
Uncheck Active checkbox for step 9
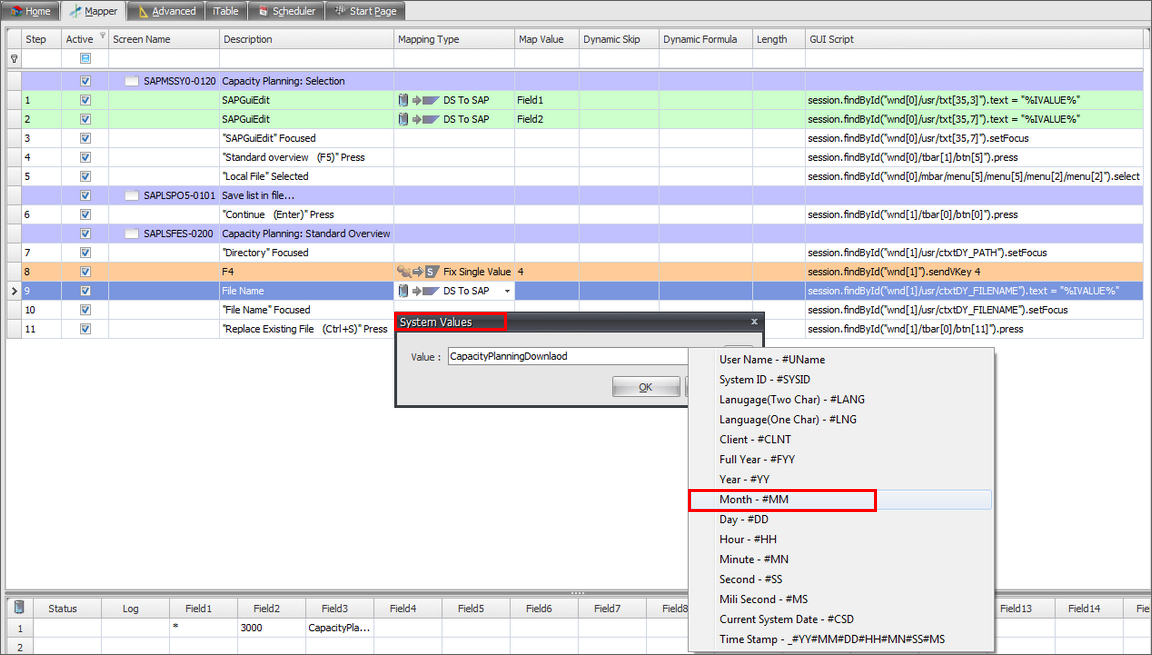tap(85, 291)
